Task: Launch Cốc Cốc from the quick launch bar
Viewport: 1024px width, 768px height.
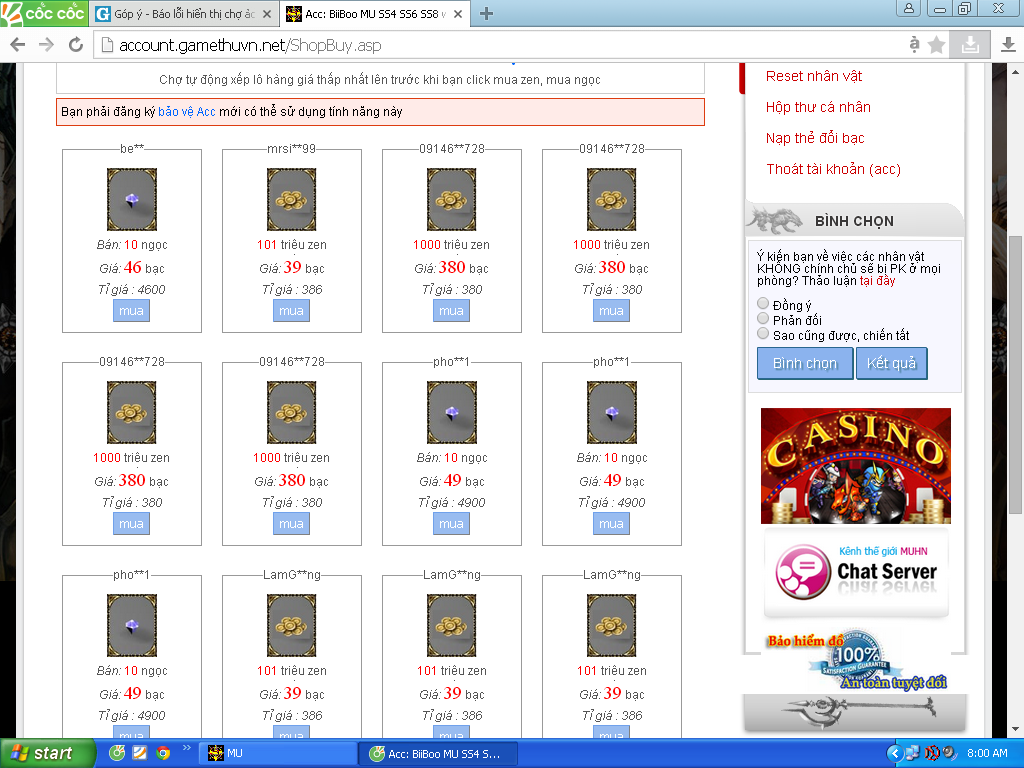Action: (118, 753)
